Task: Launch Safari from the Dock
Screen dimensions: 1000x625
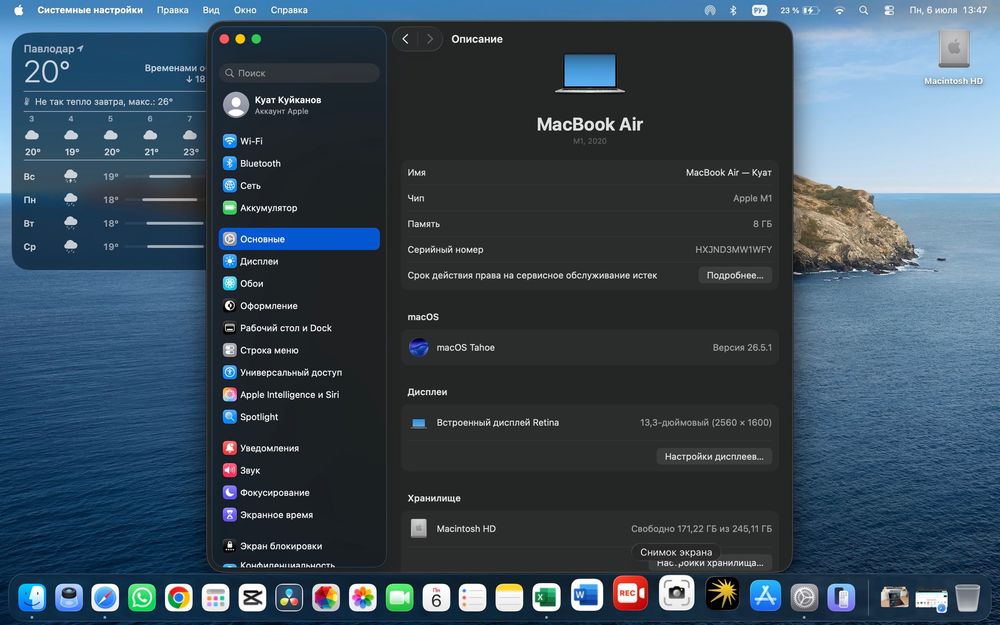Action: tap(105, 598)
